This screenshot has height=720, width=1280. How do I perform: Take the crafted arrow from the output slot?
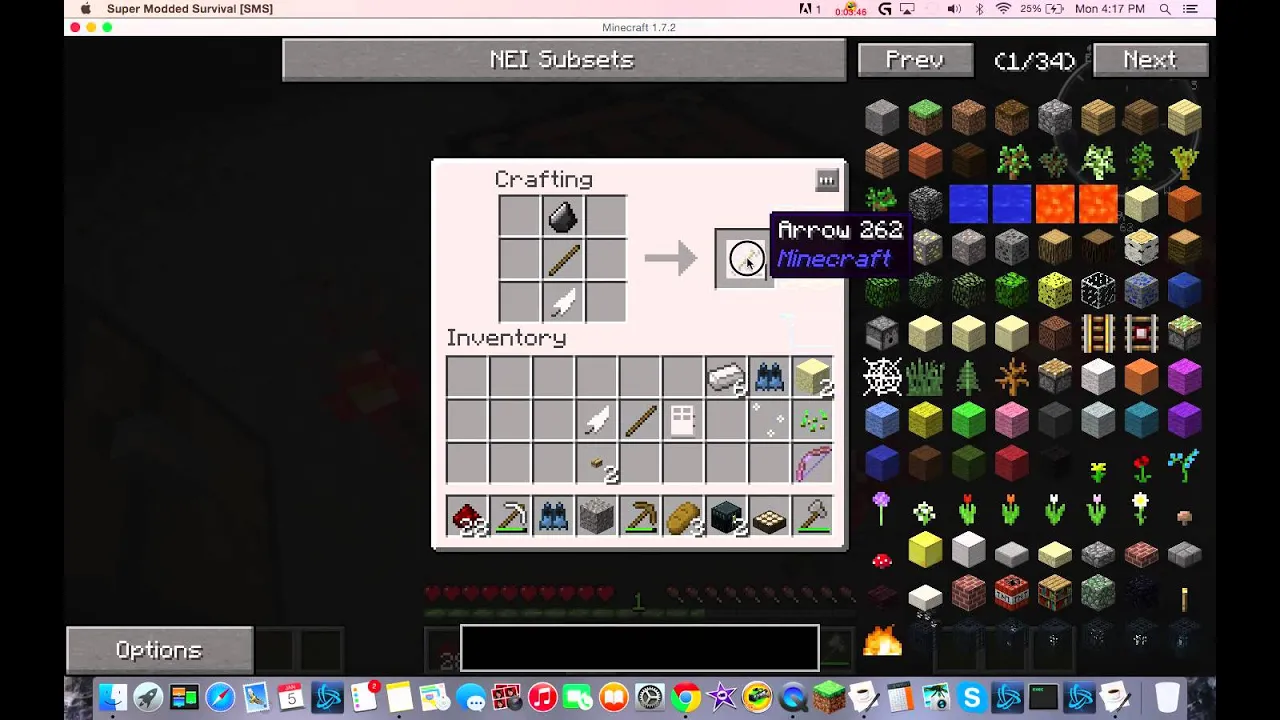[746, 259]
